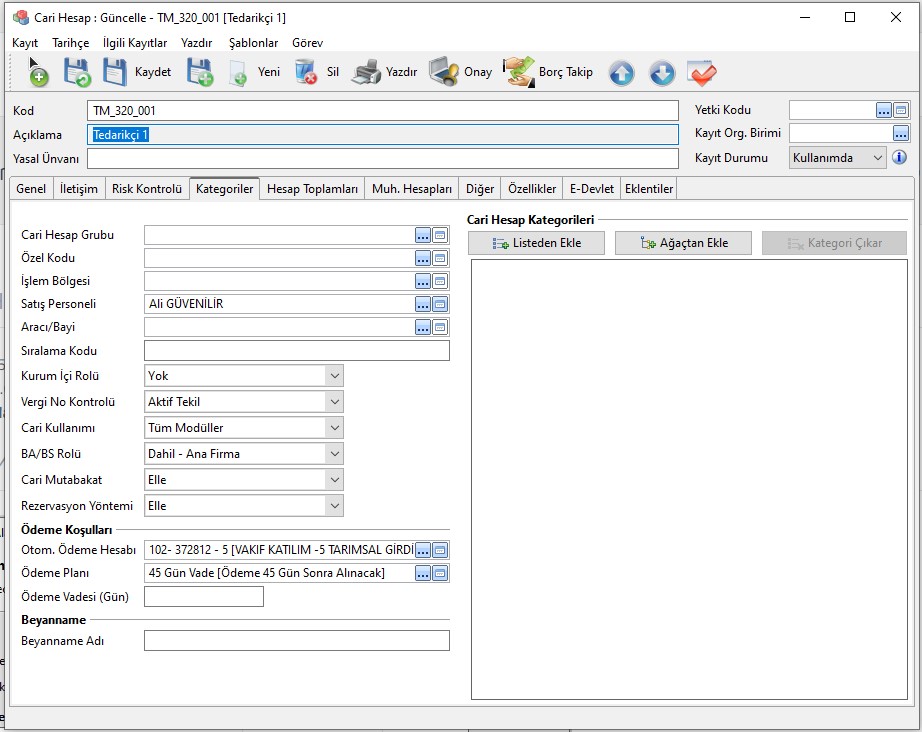Click the Kaydet save icon in toolbar
The width and height of the screenshot is (922, 732).
tap(116, 72)
